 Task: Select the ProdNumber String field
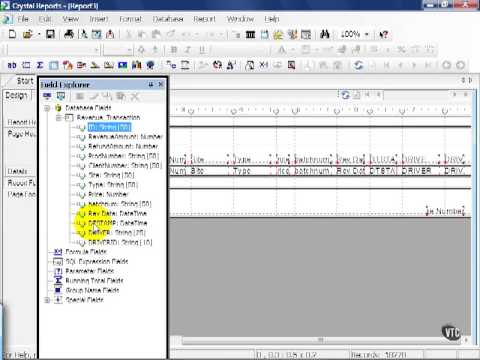pos(123,156)
